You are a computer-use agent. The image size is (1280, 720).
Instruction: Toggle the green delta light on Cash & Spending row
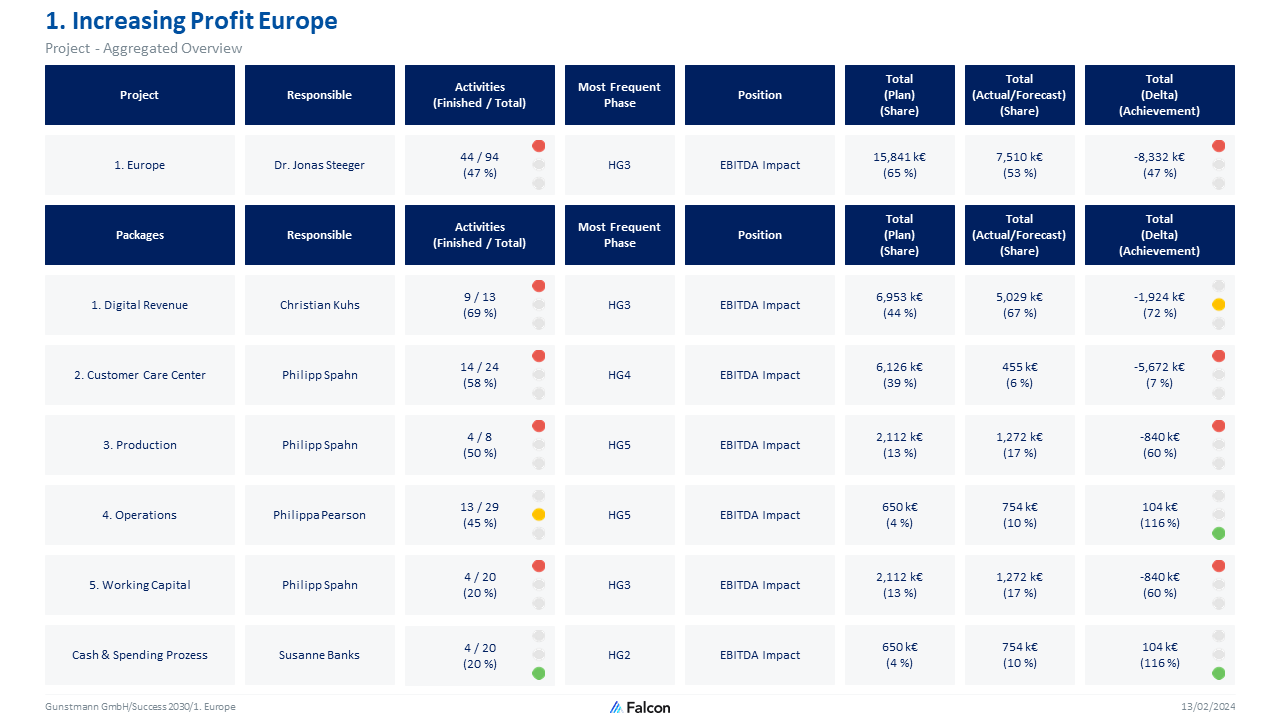coord(1218,673)
